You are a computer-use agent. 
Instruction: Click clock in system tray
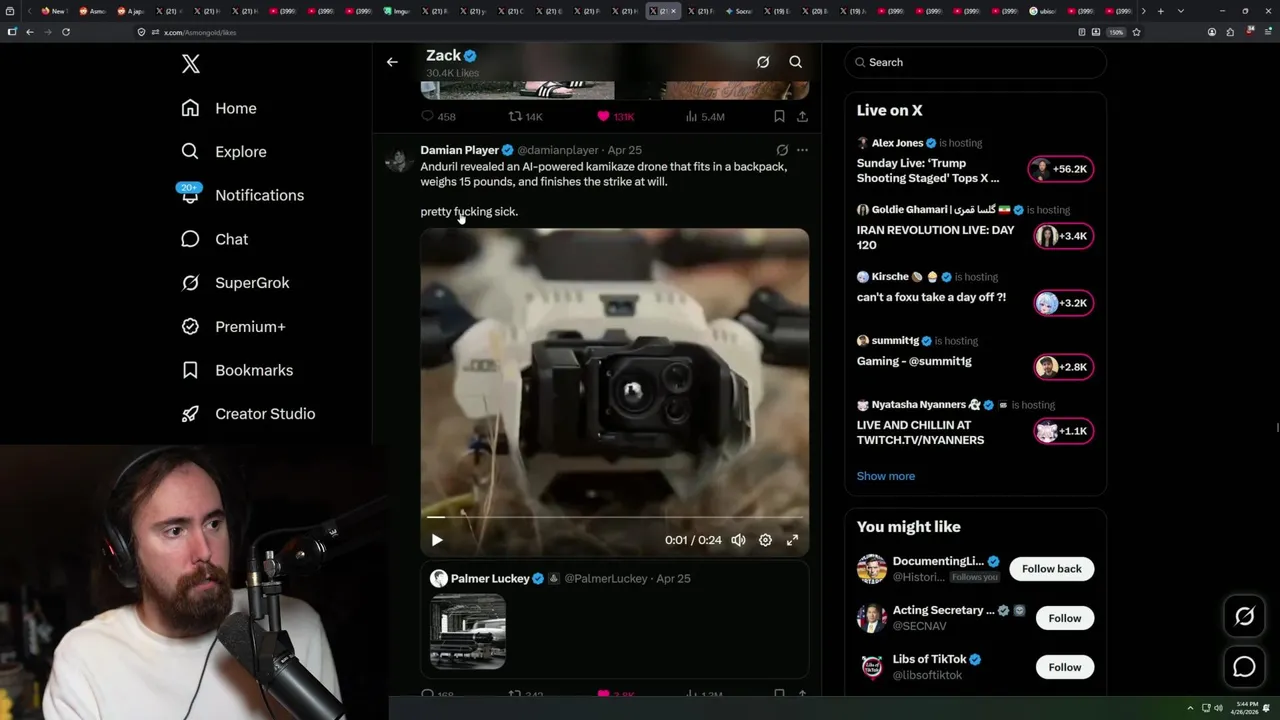pos(1245,708)
